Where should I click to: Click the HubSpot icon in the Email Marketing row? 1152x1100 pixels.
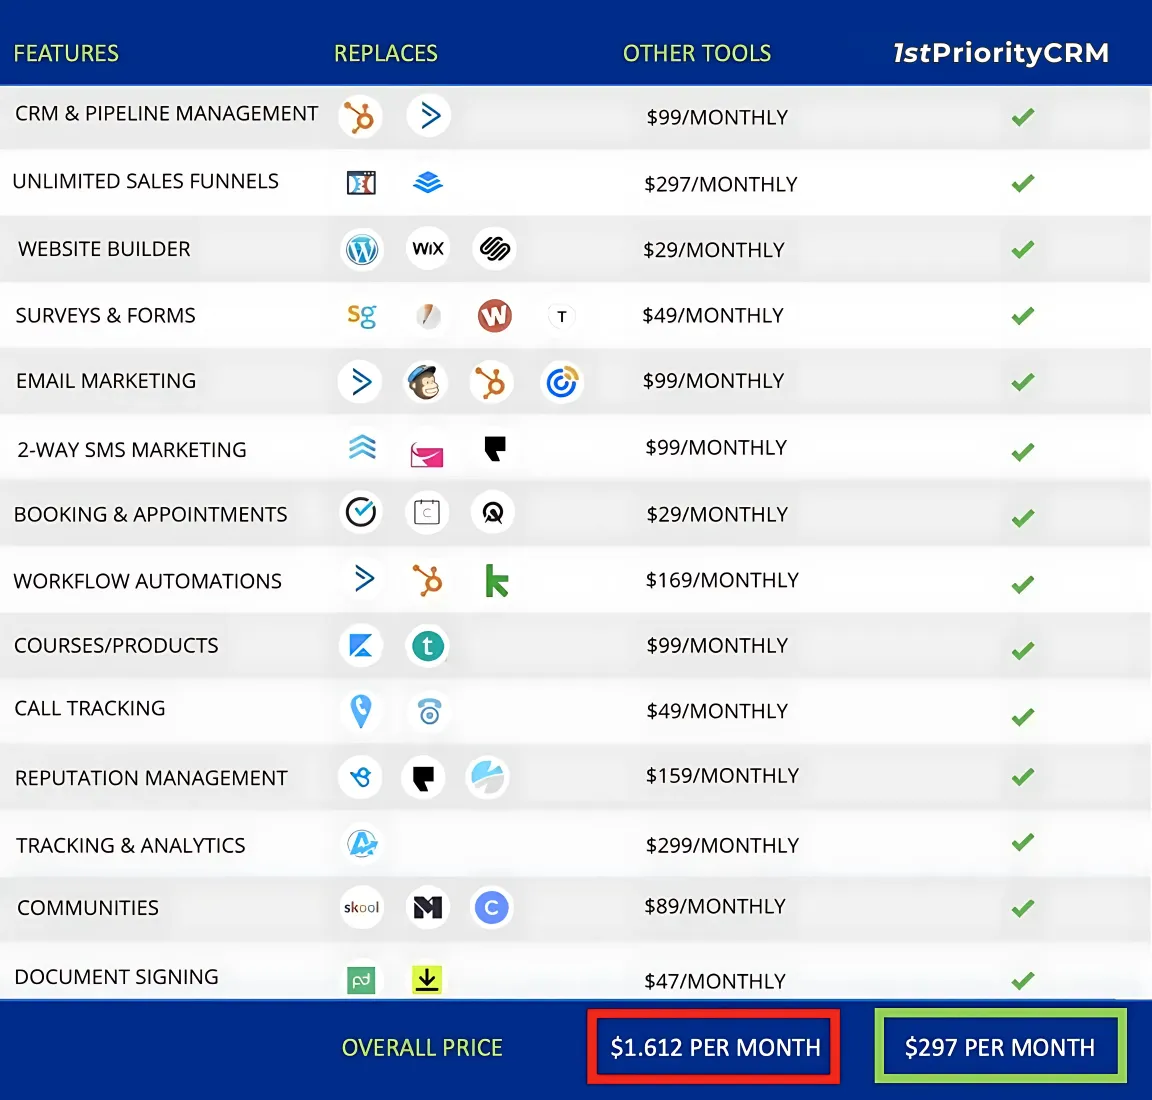pyautogui.click(x=491, y=383)
